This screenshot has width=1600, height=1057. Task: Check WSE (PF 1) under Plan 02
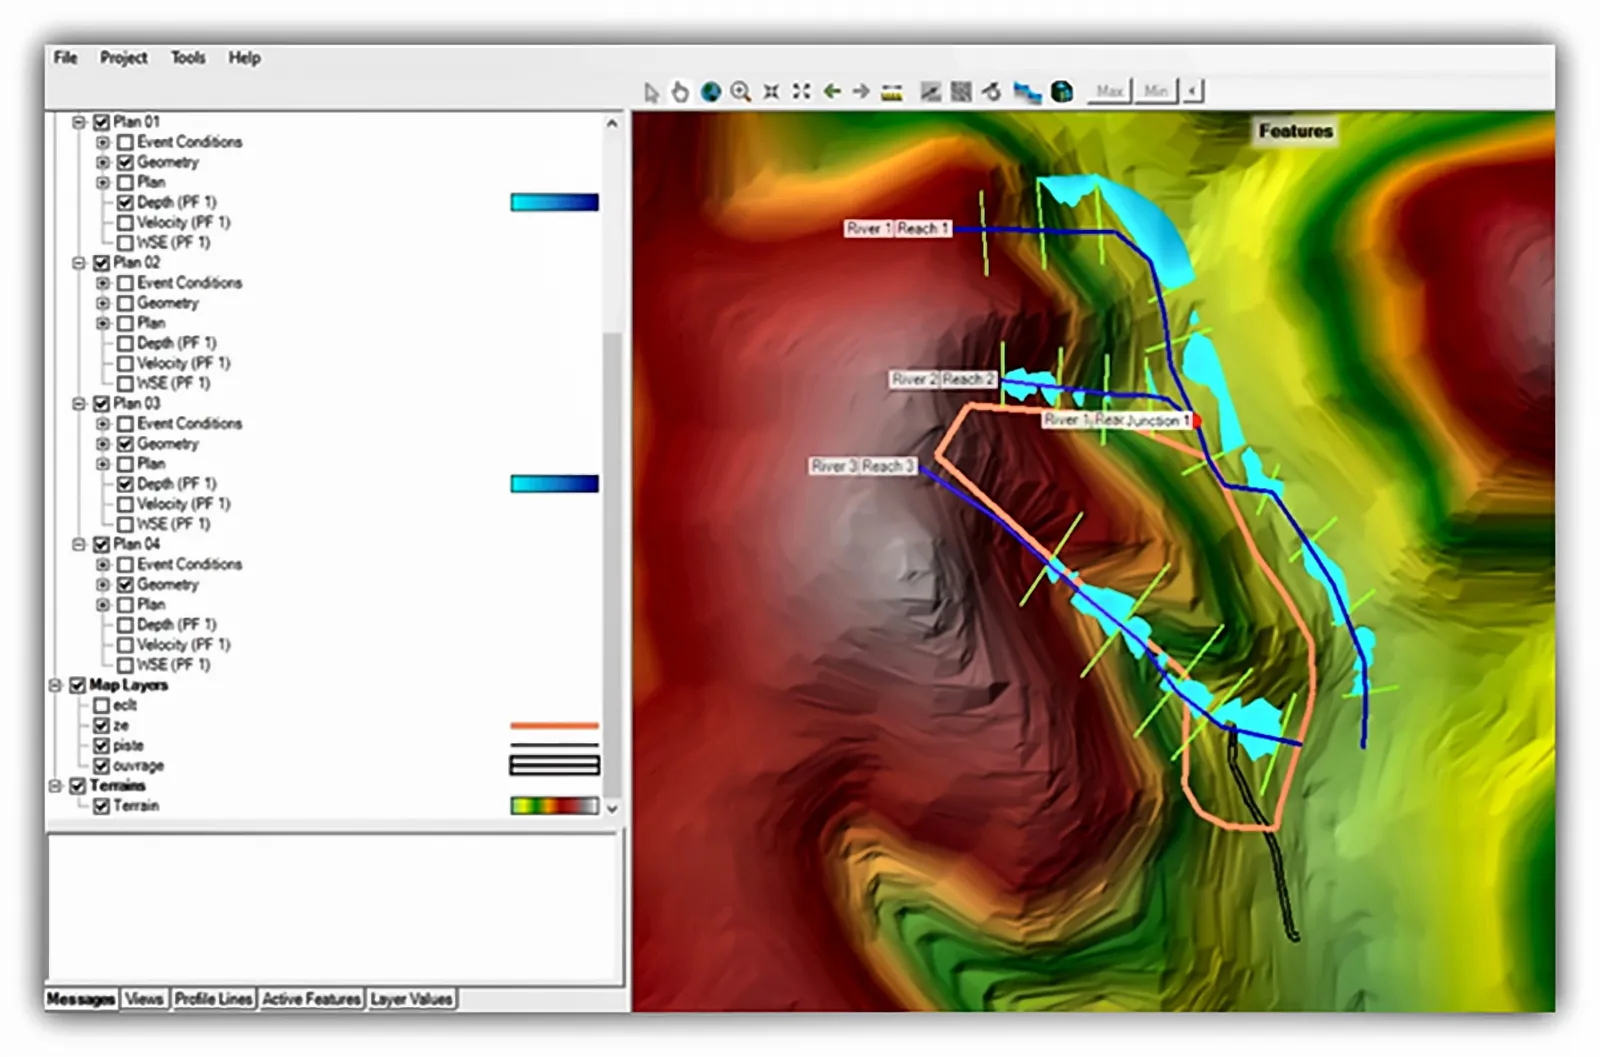125,383
